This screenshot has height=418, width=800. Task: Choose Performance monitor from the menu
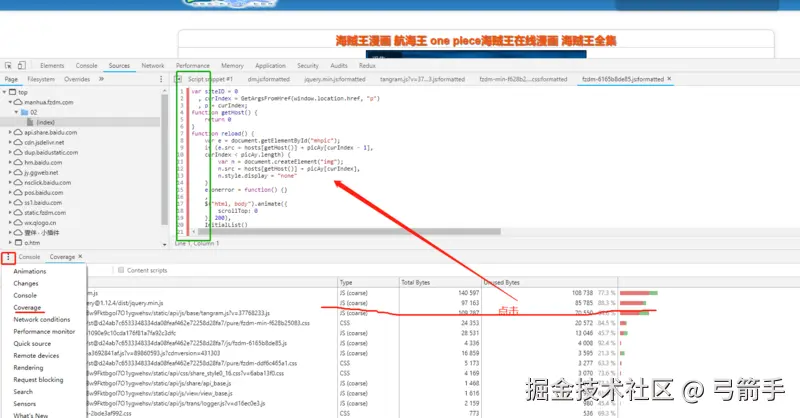(x=44, y=331)
